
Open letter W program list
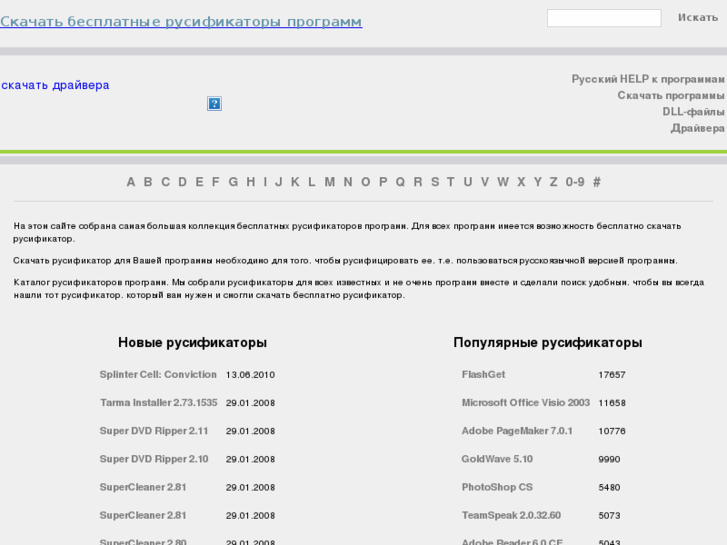(503, 182)
